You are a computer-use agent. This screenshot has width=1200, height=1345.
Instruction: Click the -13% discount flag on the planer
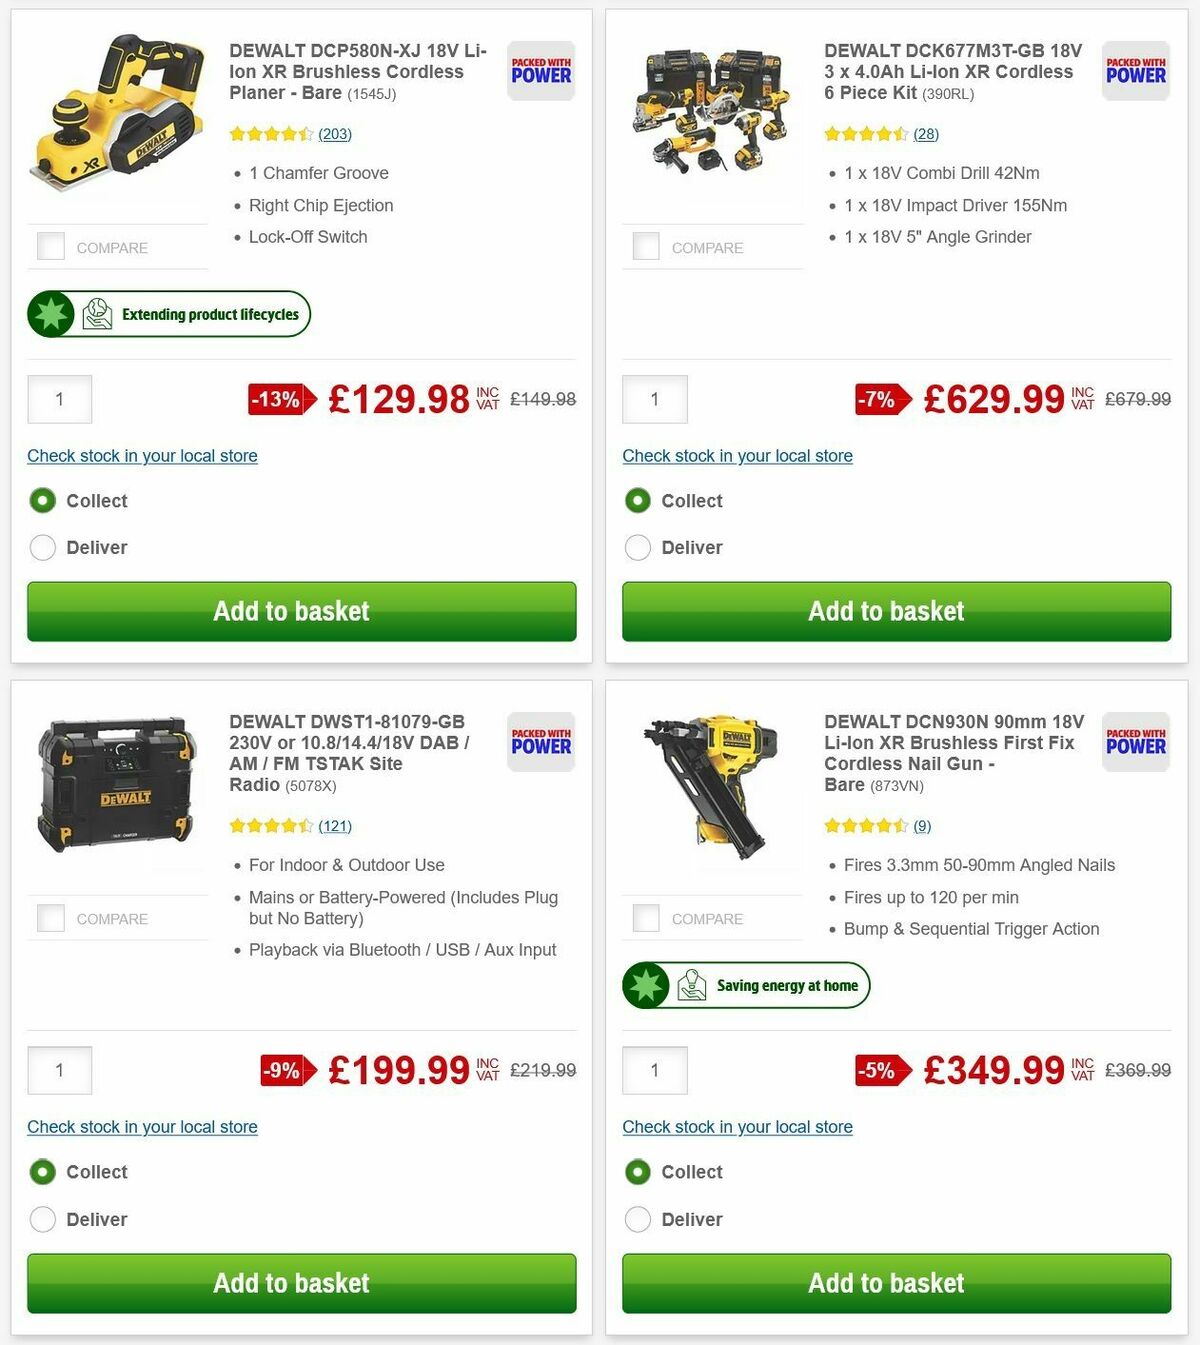[x=277, y=399]
